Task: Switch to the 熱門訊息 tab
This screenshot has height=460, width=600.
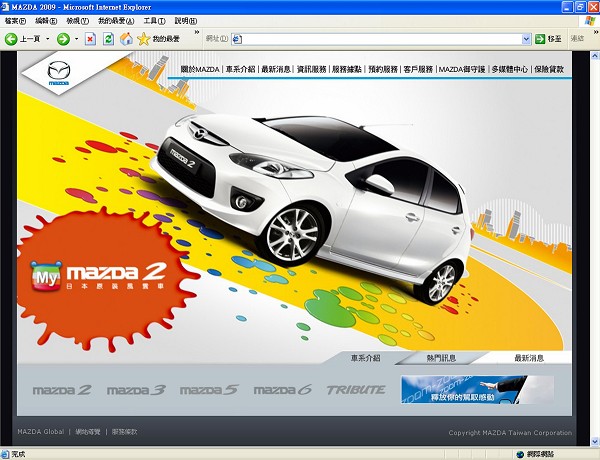Action: [441, 357]
